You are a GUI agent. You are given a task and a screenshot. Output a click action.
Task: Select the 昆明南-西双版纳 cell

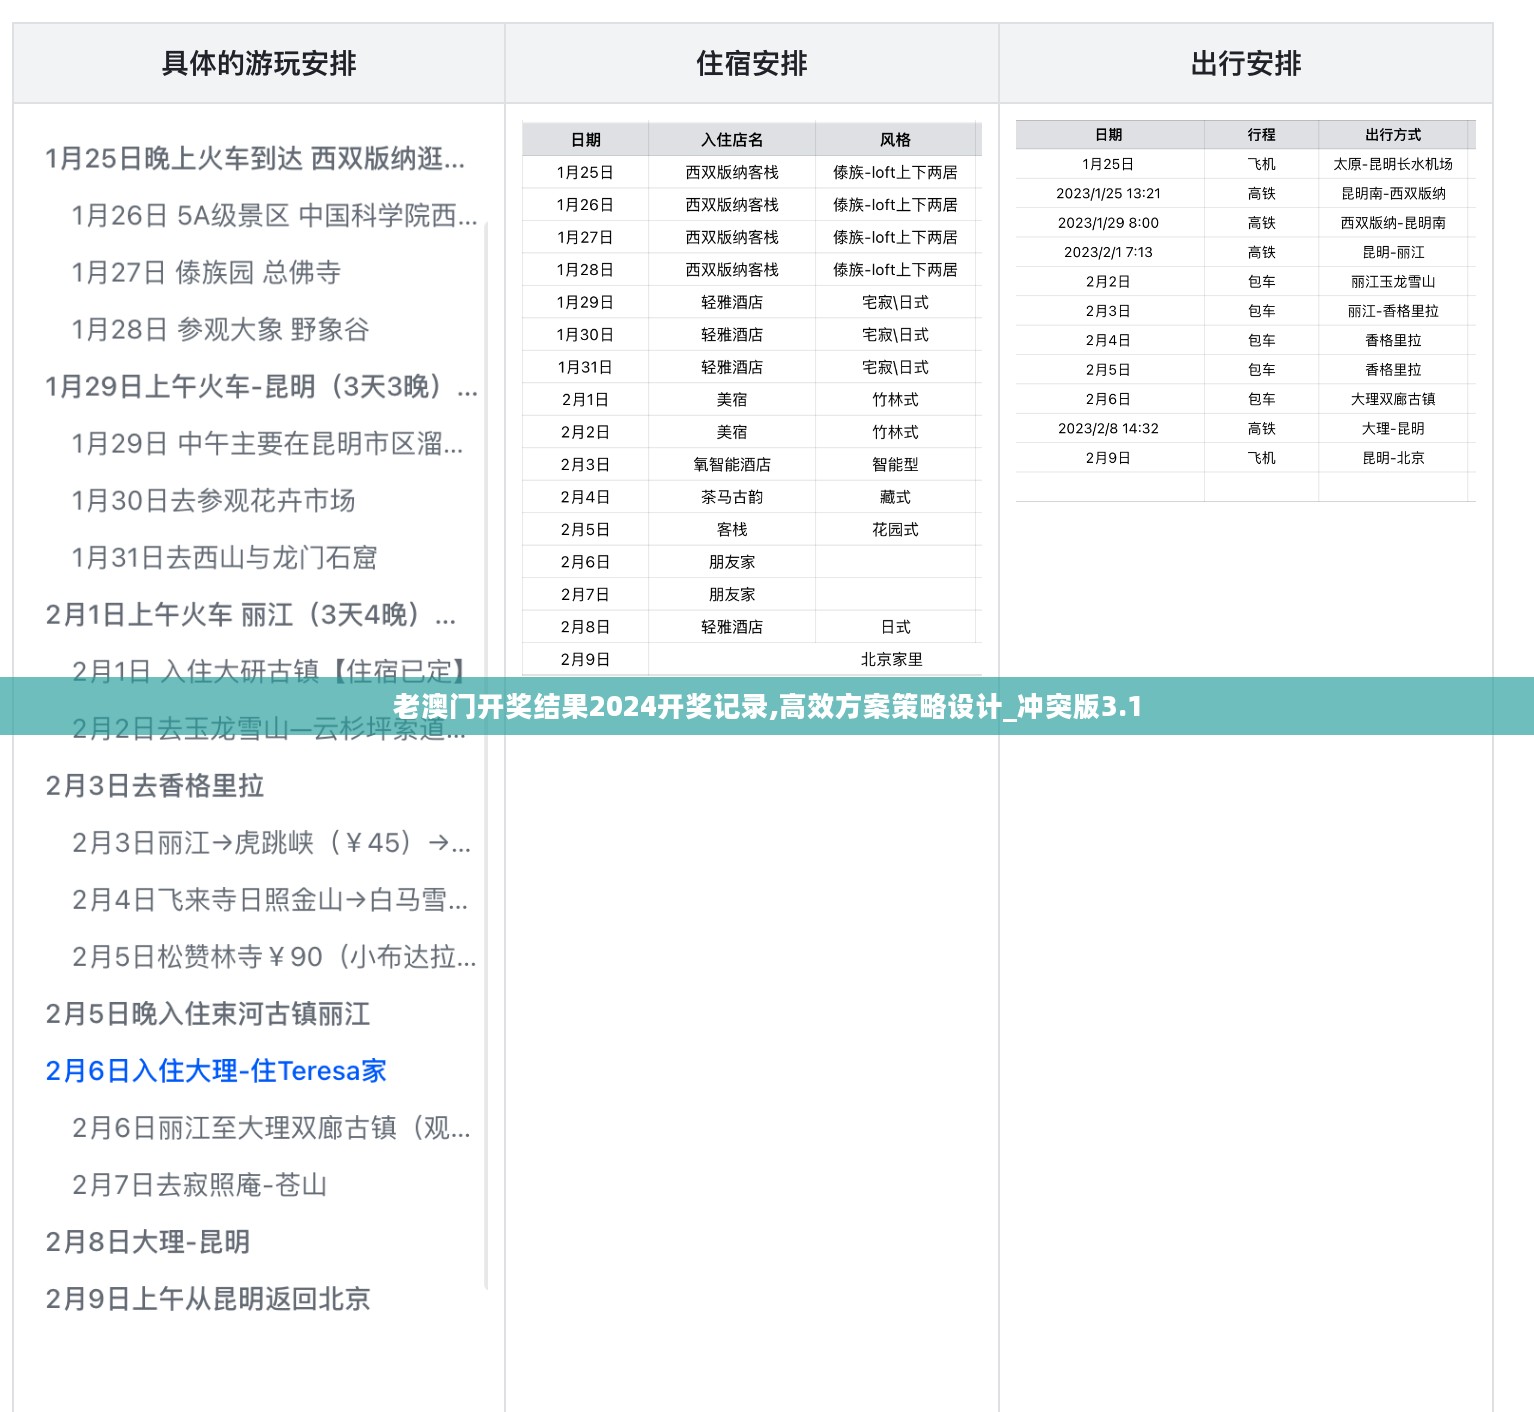pos(1393,193)
